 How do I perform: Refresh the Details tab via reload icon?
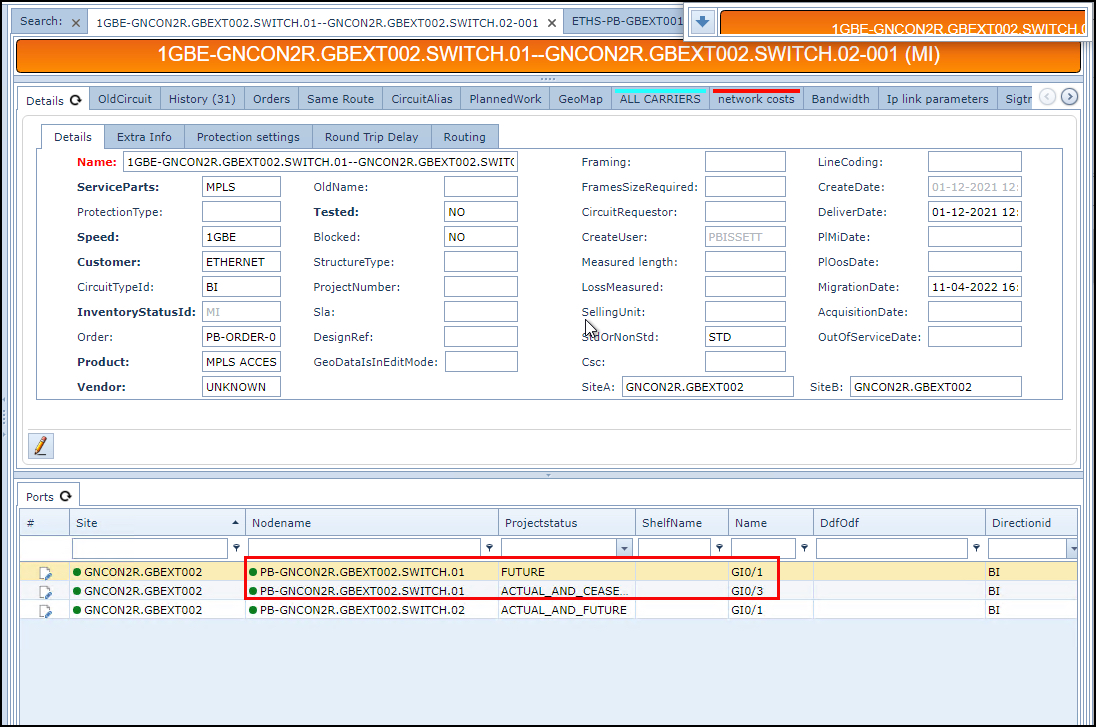coord(75,100)
